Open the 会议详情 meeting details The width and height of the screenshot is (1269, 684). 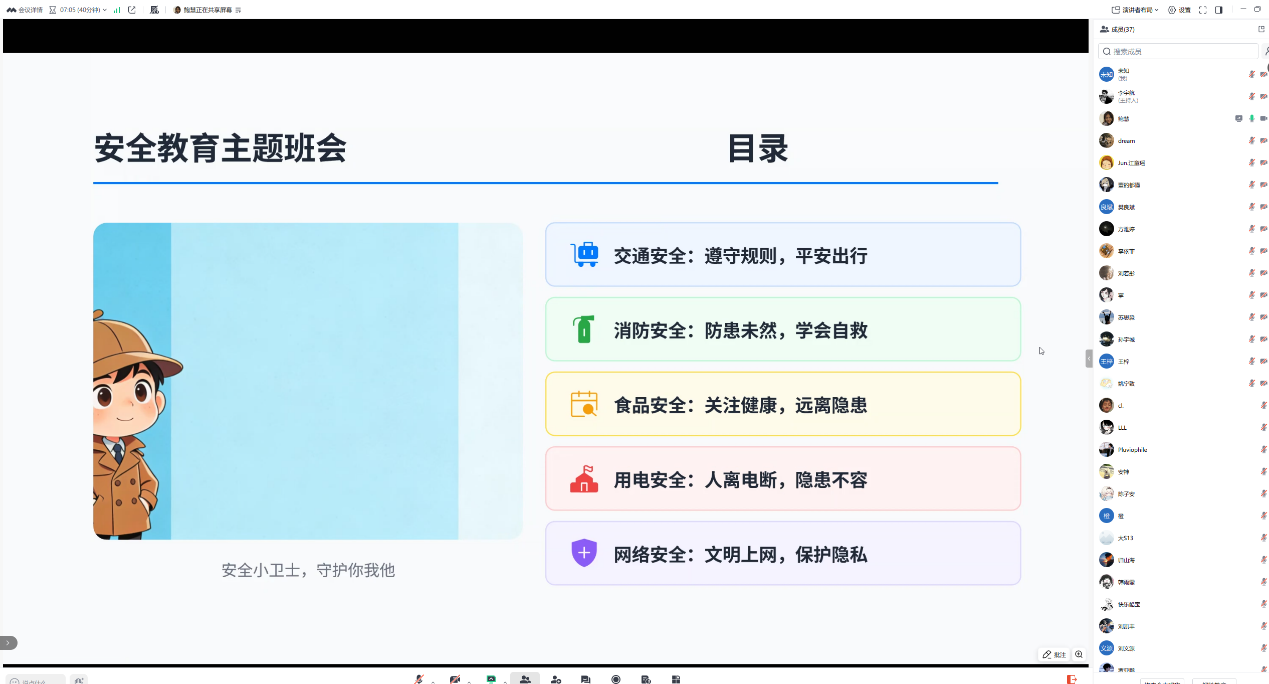(26, 10)
